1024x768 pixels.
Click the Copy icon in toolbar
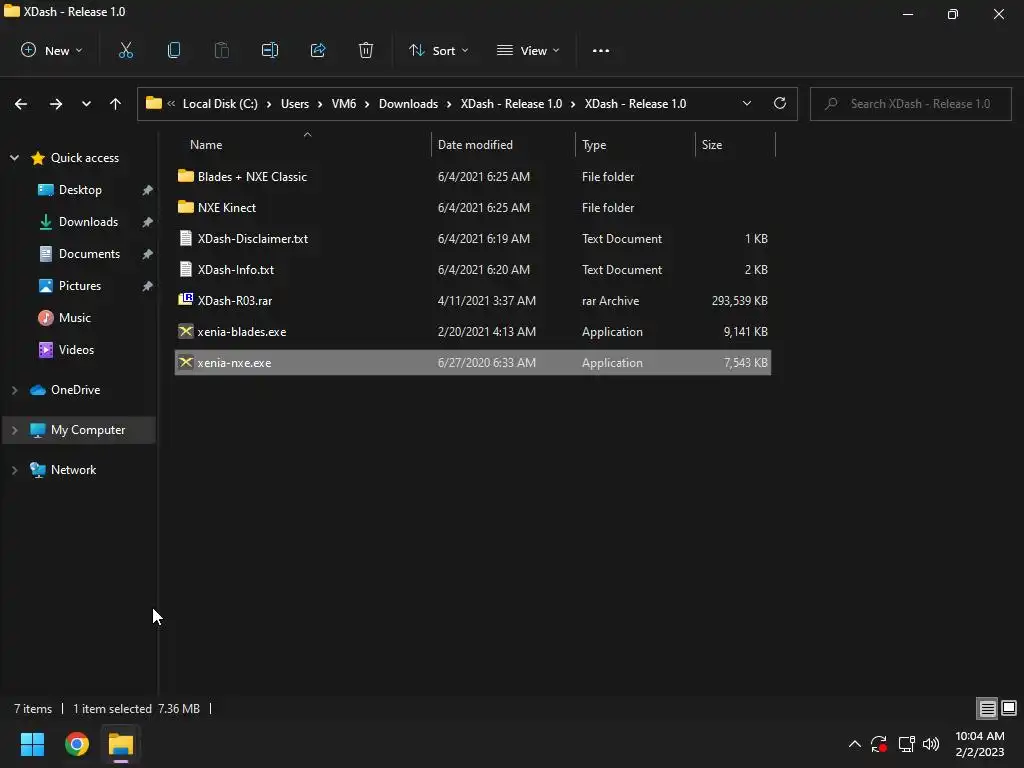(x=174, y=50)
